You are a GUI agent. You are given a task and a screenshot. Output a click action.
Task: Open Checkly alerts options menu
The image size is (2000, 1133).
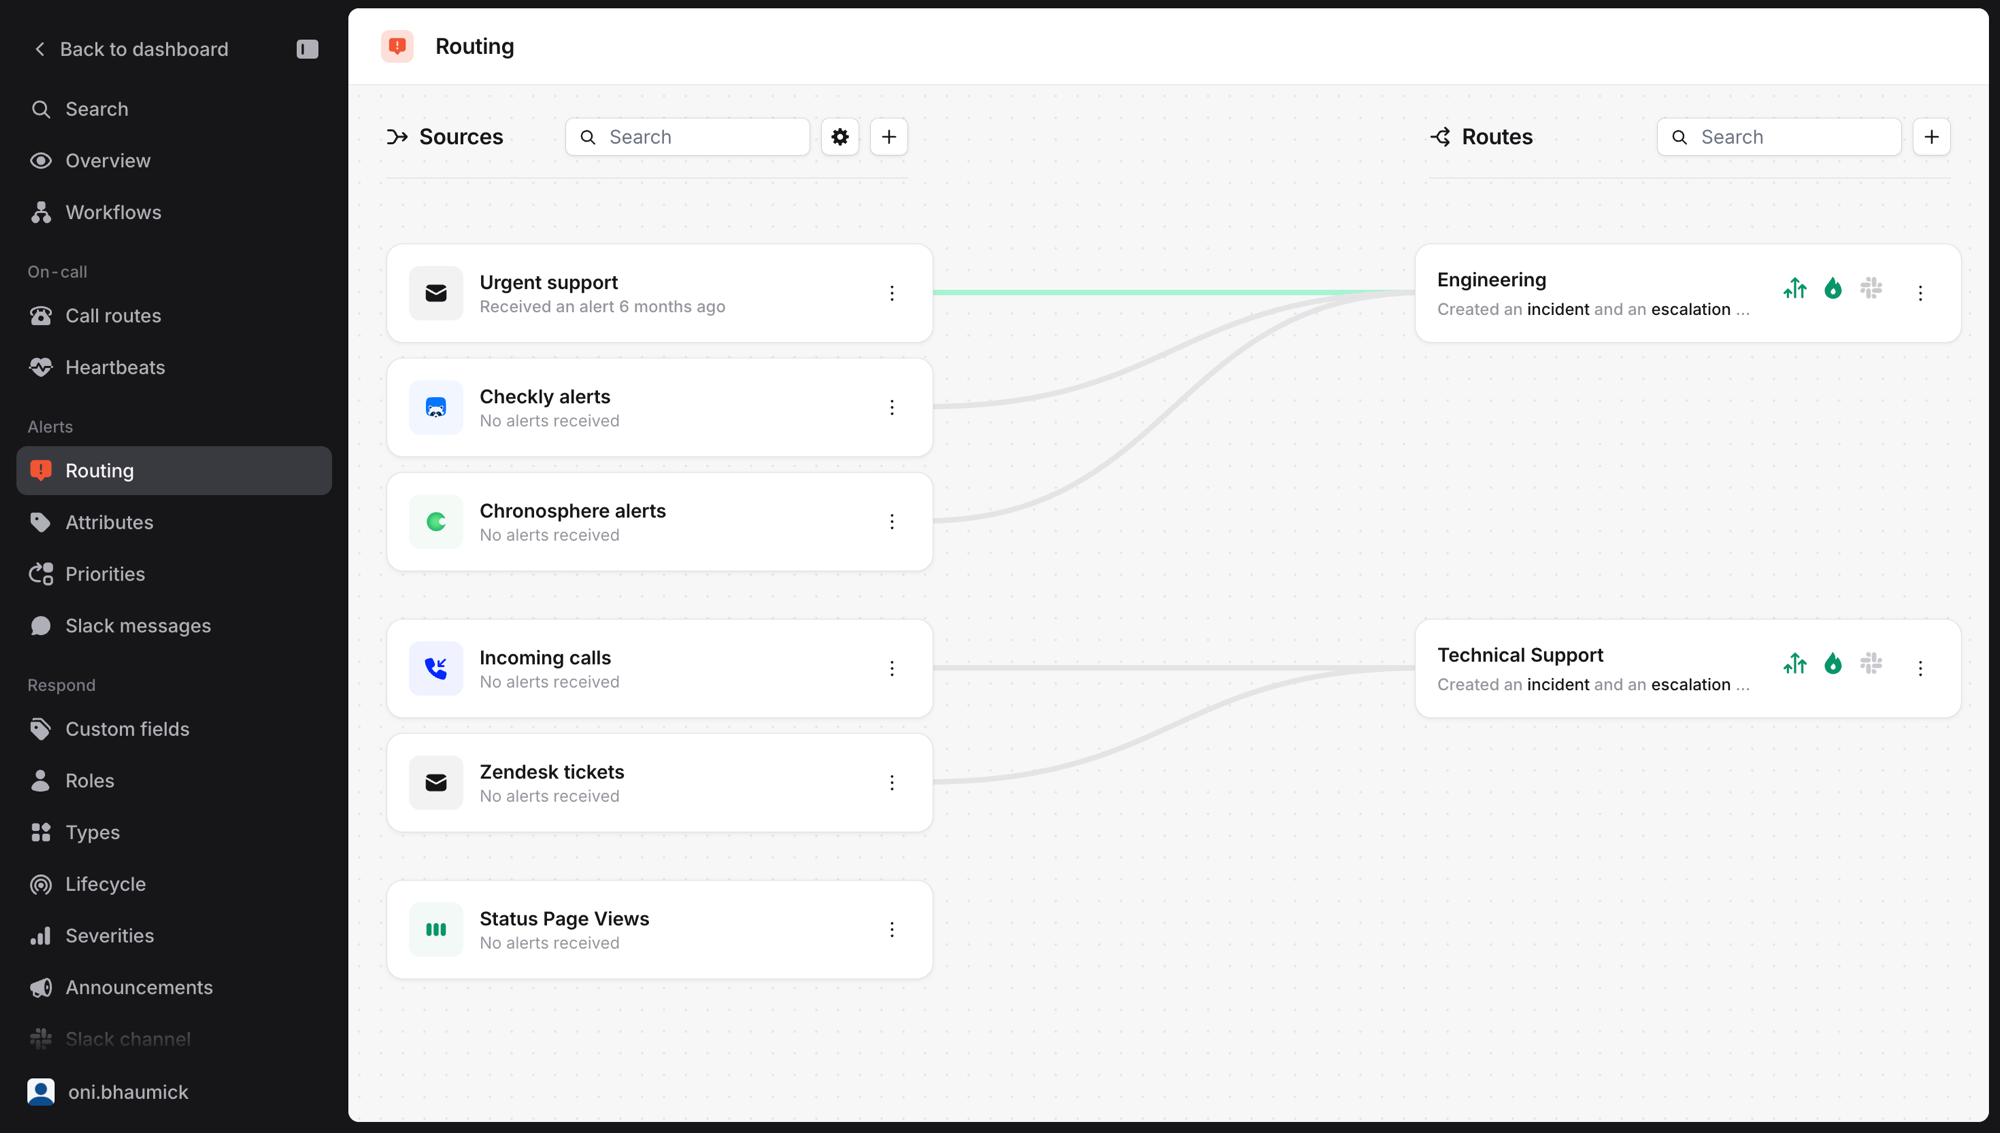coord(892,407)
